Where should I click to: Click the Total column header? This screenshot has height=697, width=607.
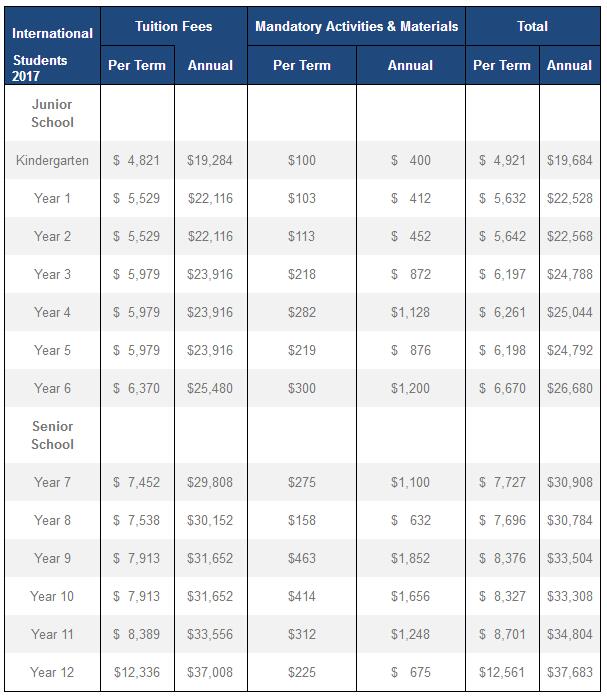(532, 26)
